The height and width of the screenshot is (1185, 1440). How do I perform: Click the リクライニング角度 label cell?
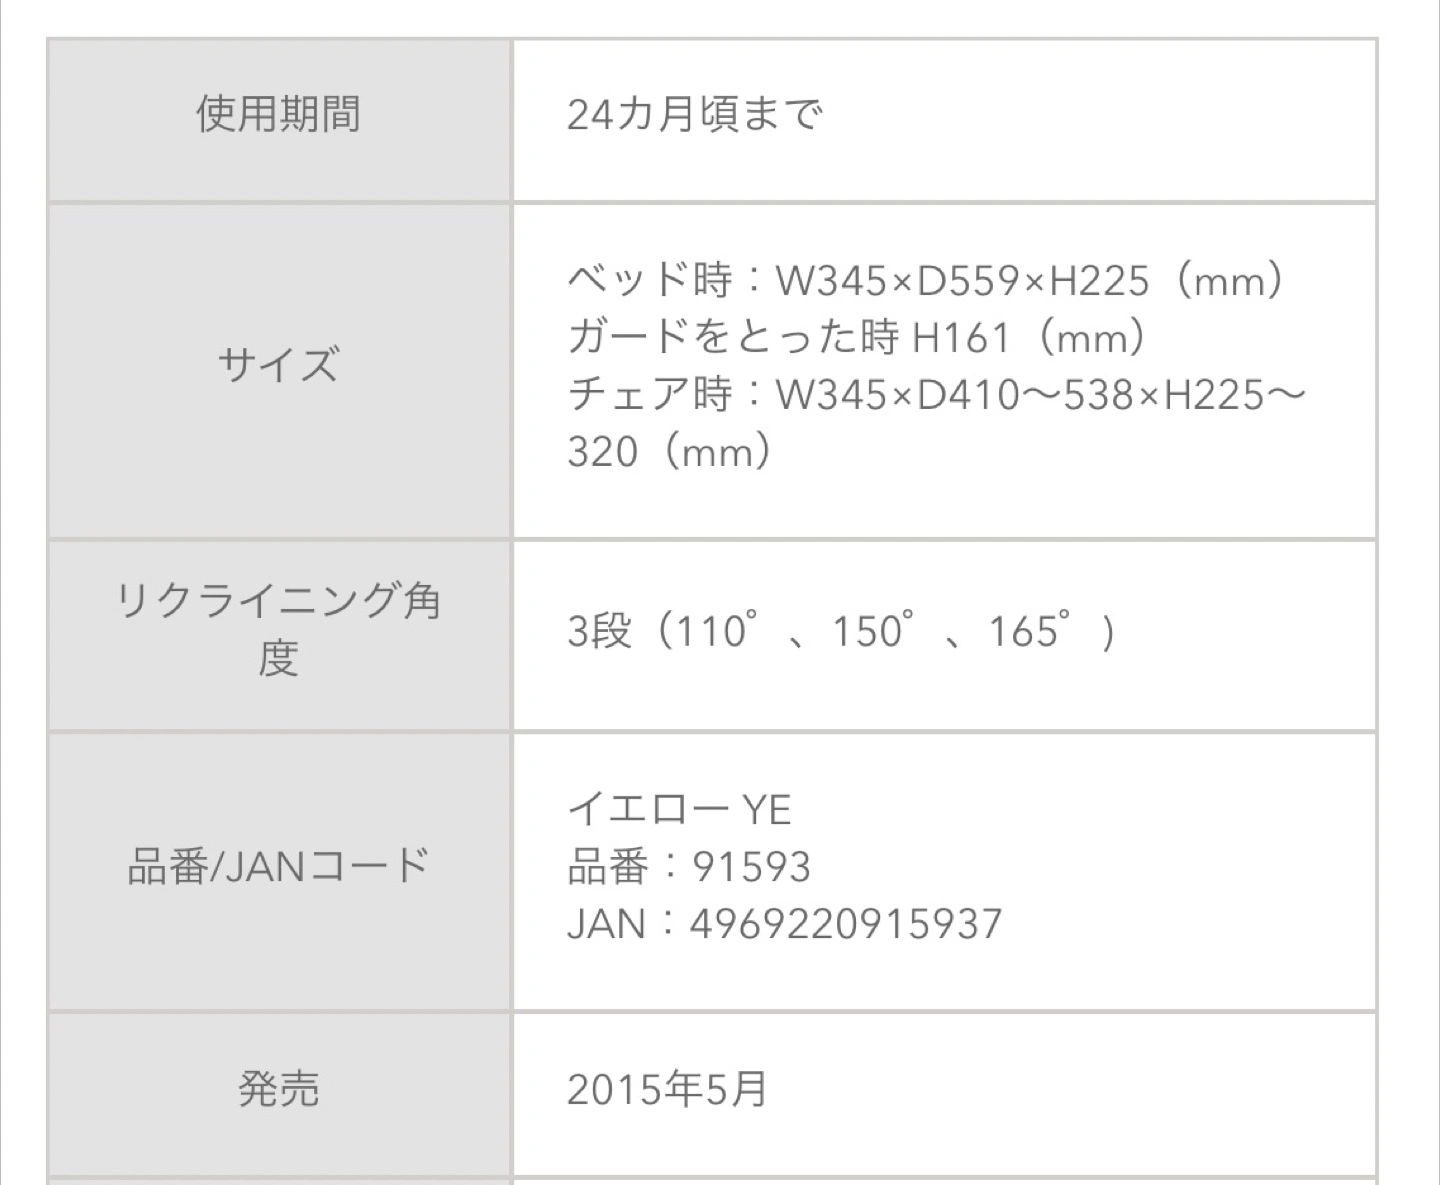coord(278,630)
